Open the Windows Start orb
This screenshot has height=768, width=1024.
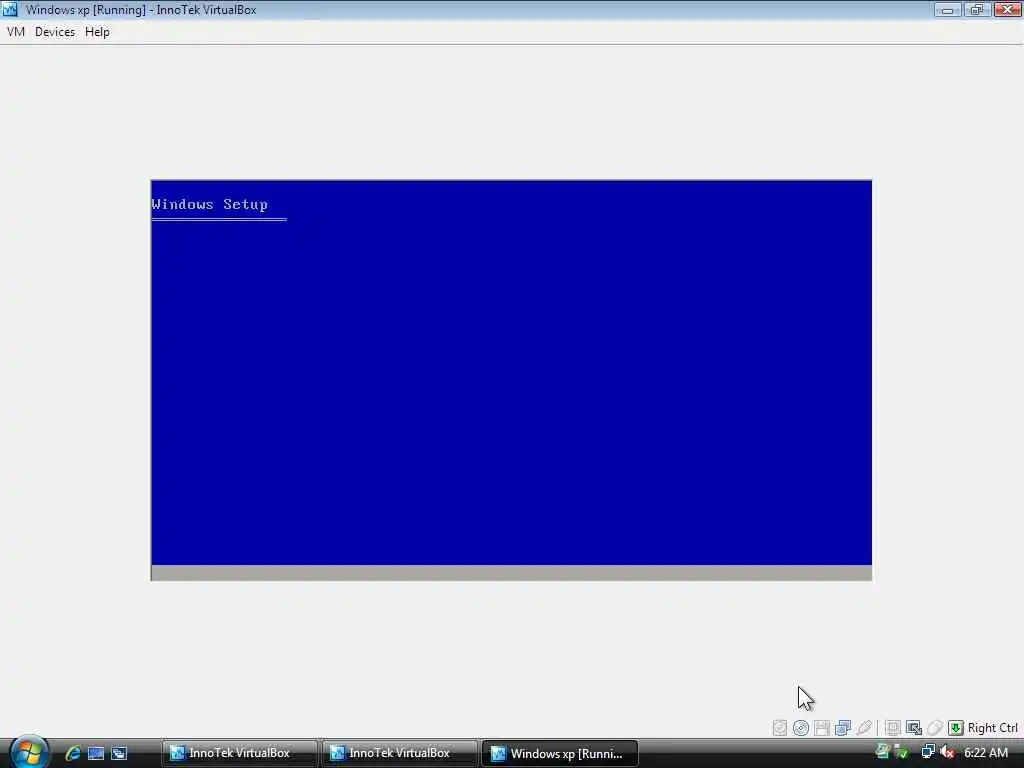pos(28,752)
